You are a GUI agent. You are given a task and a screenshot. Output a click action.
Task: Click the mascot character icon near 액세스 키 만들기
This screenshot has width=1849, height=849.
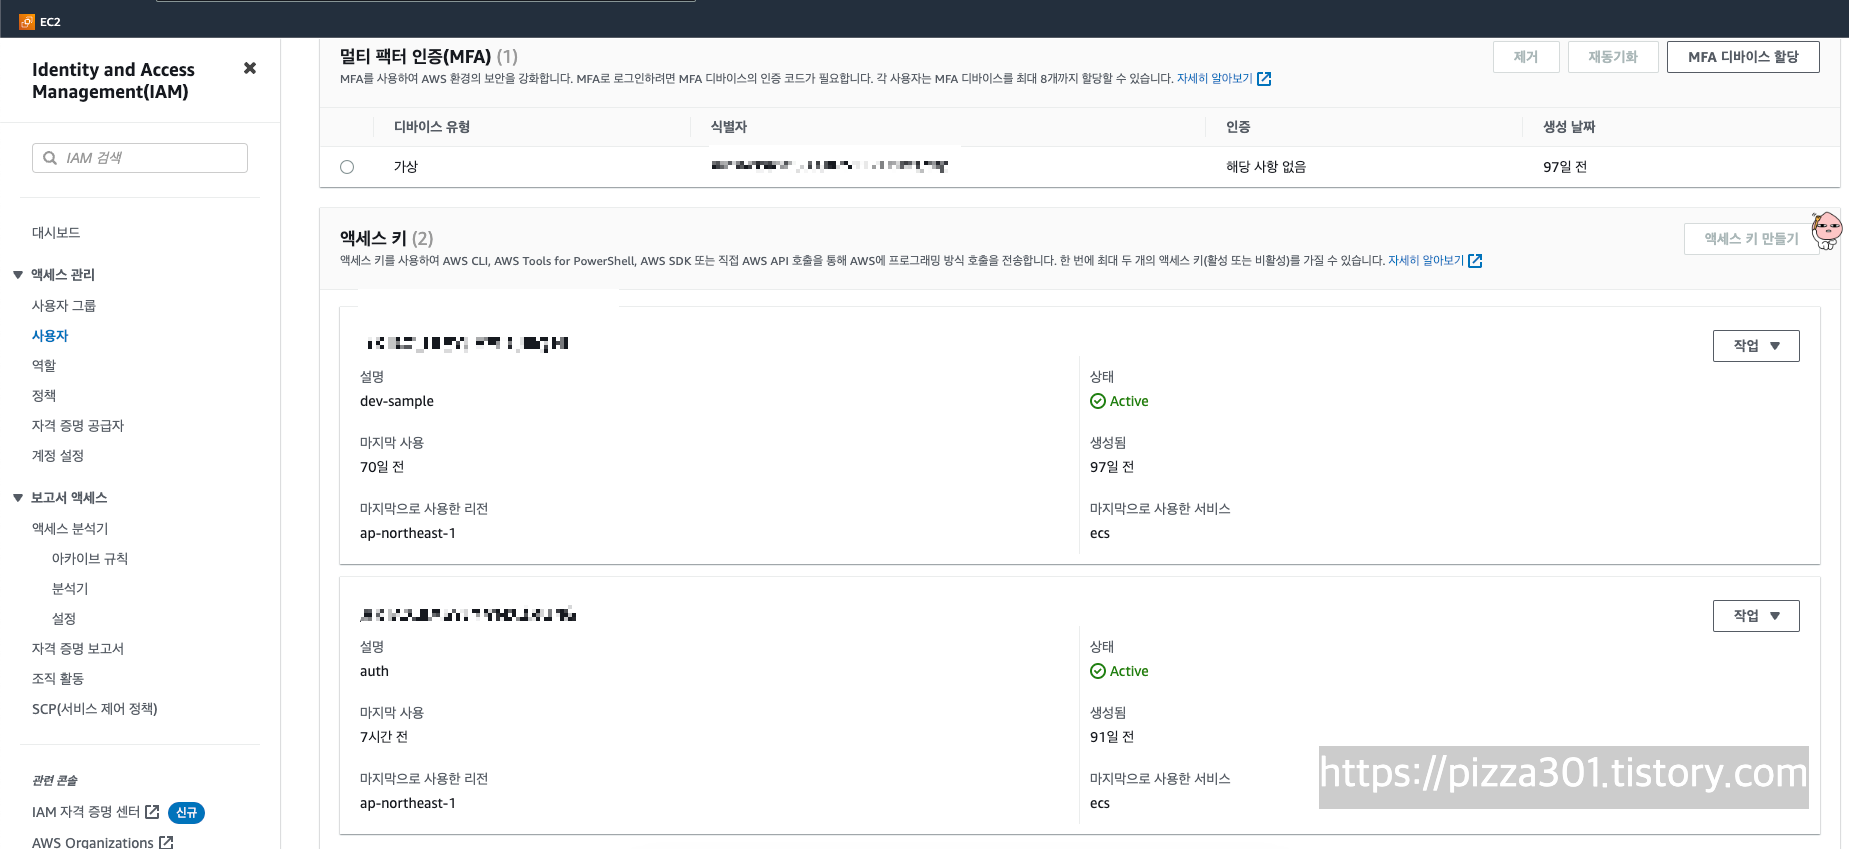[x=1827, y=231]
